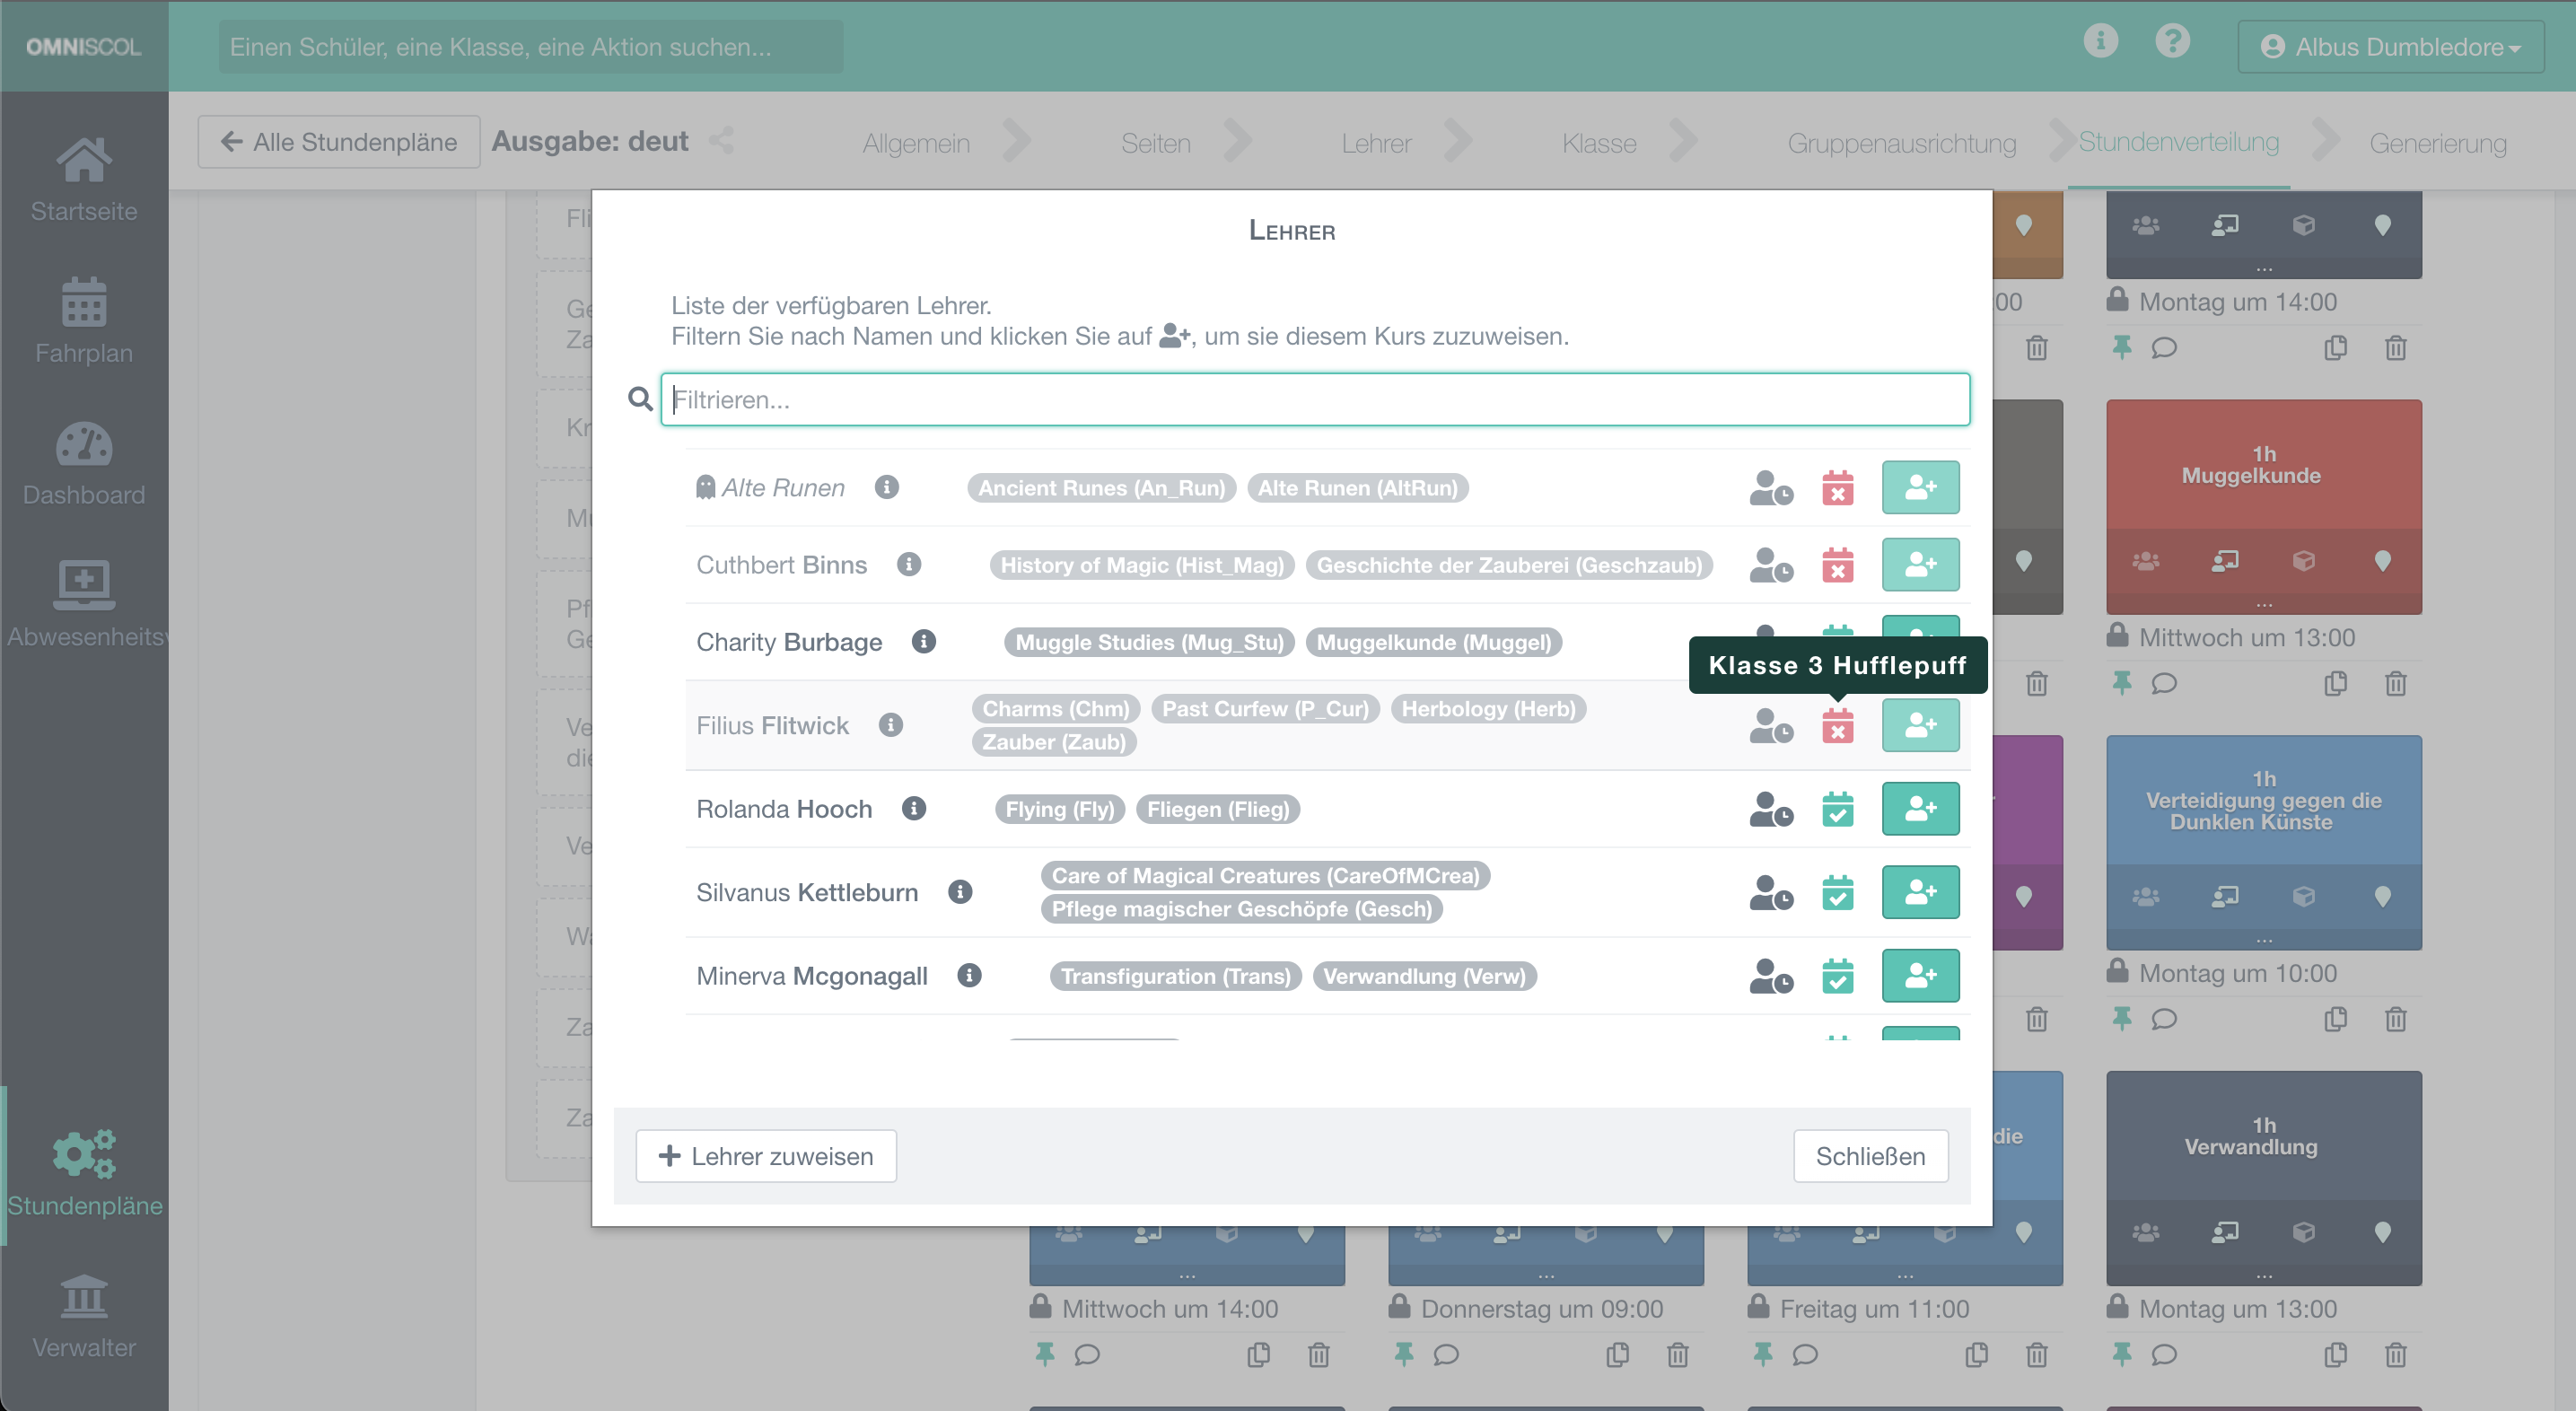The width and height of the screenshot is (2576, 1411).
Task: Click the red Muggelkunde lesson card
Action: (x=2263, y=470)
